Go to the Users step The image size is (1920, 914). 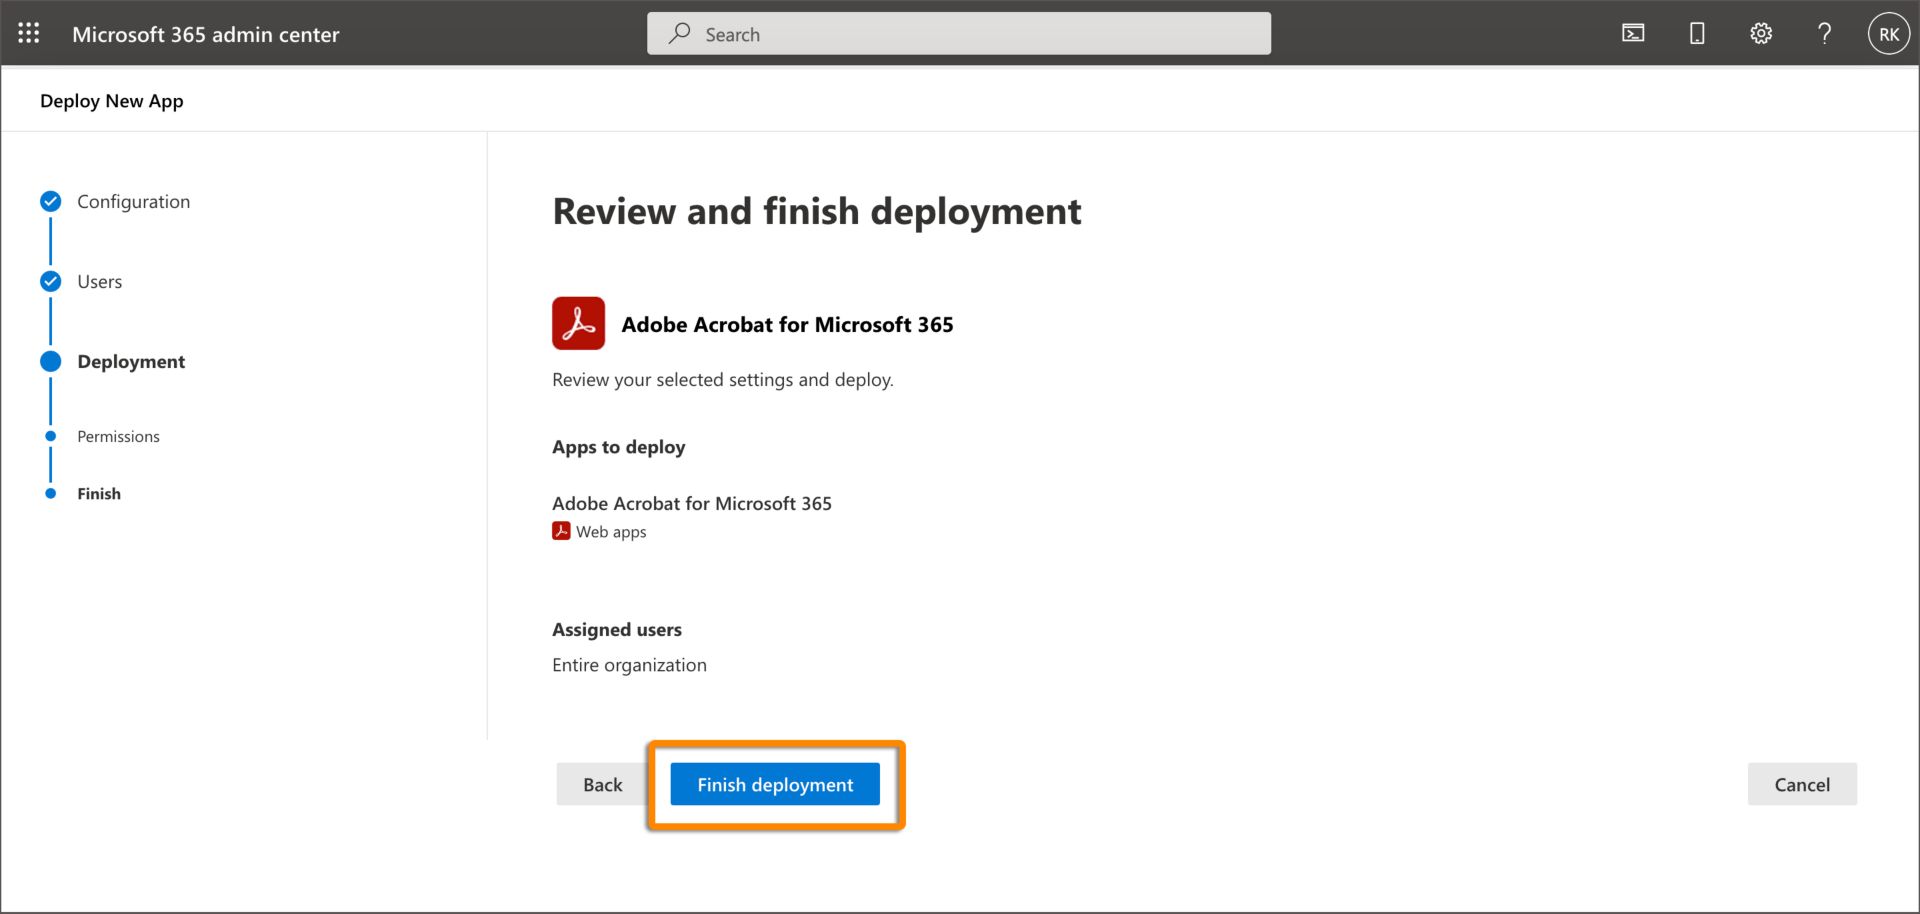[x=100, y=282]
